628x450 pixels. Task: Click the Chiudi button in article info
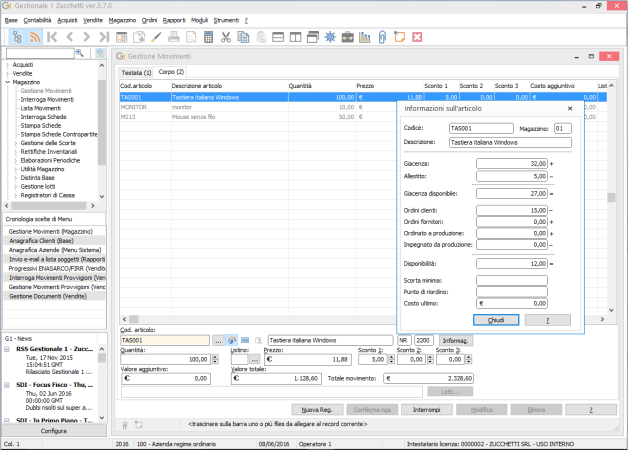[496, 320]
